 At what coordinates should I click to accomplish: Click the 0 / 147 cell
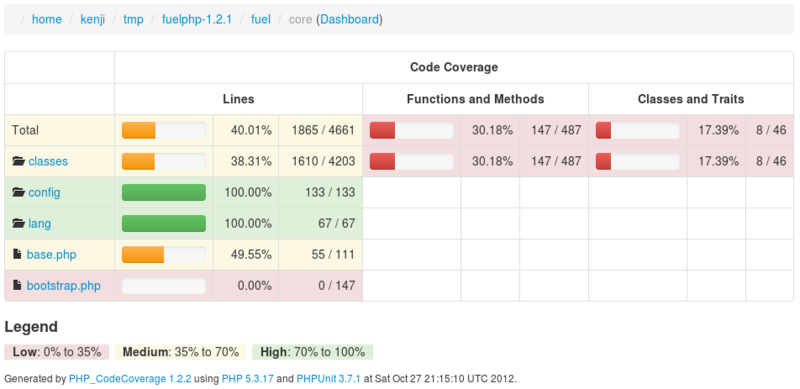point(320,285)
